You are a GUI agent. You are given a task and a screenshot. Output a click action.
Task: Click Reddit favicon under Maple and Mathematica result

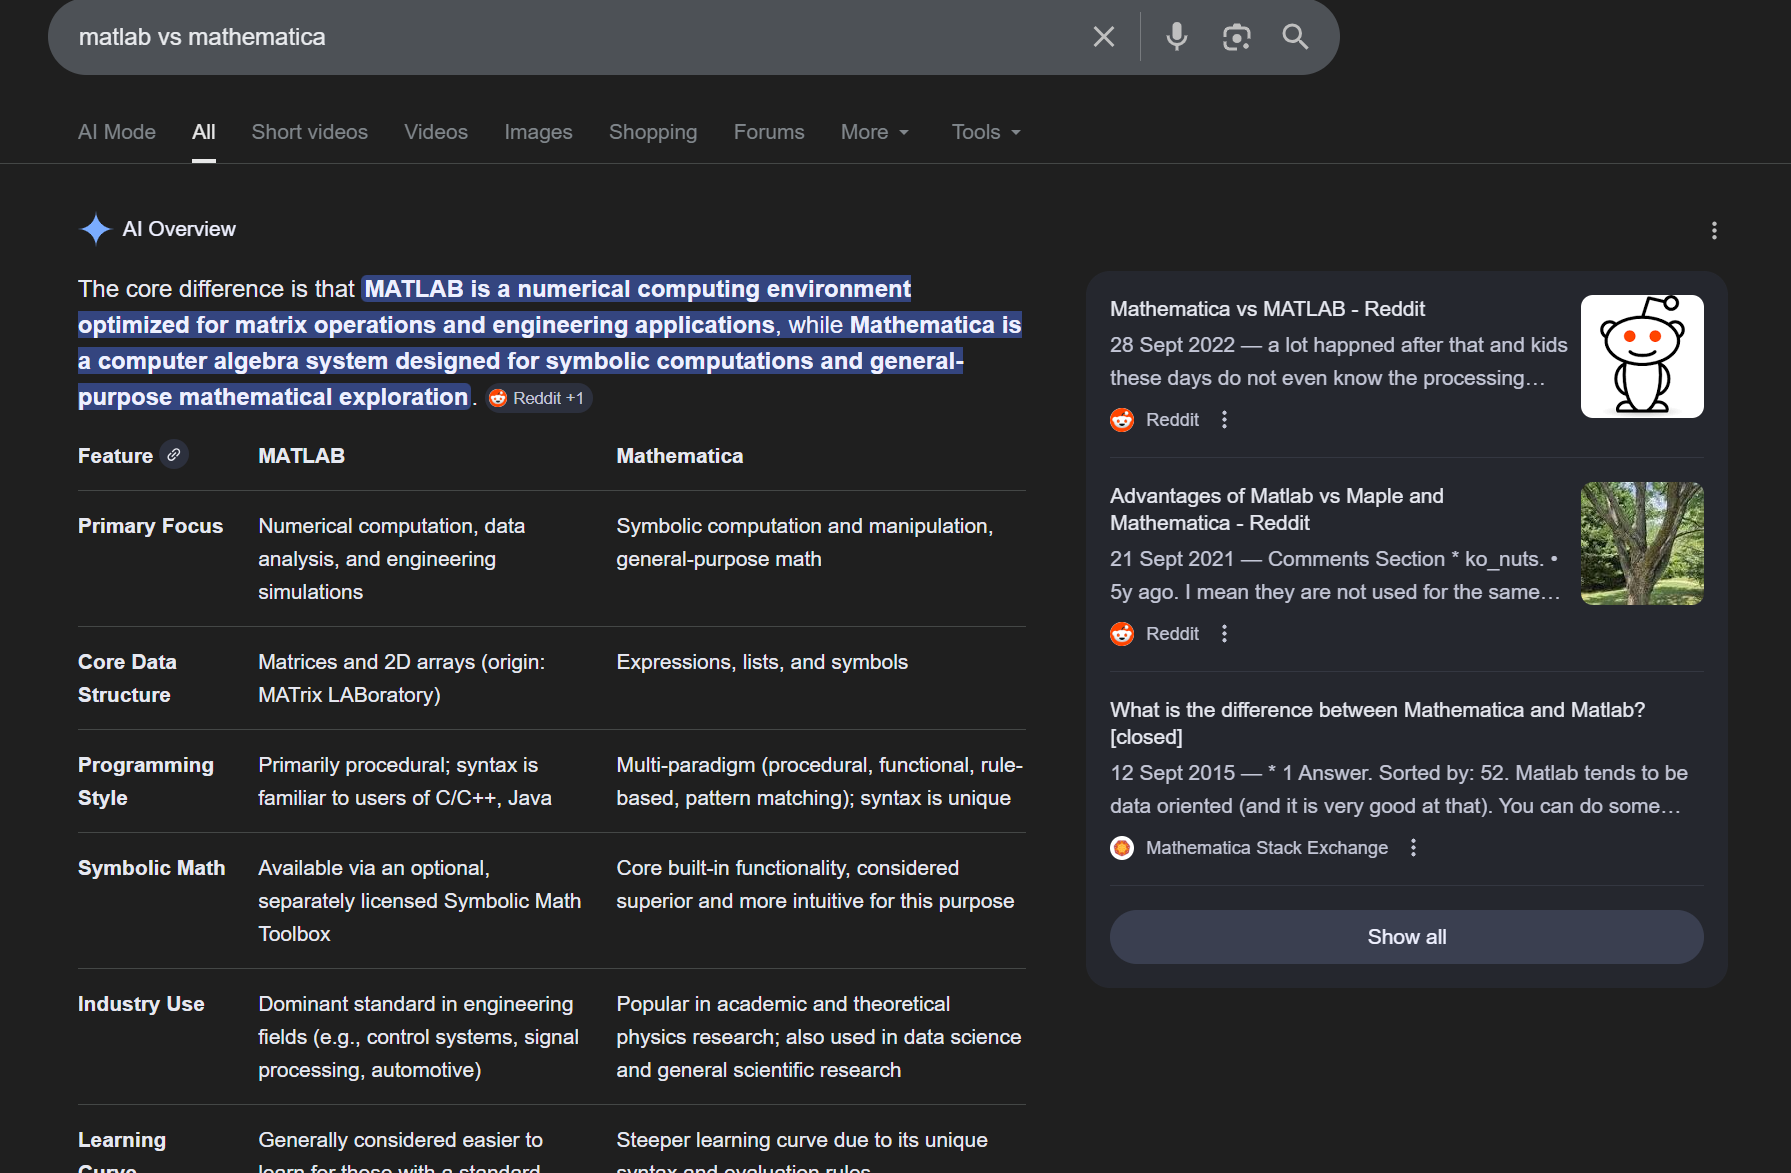click(1122, 634)
